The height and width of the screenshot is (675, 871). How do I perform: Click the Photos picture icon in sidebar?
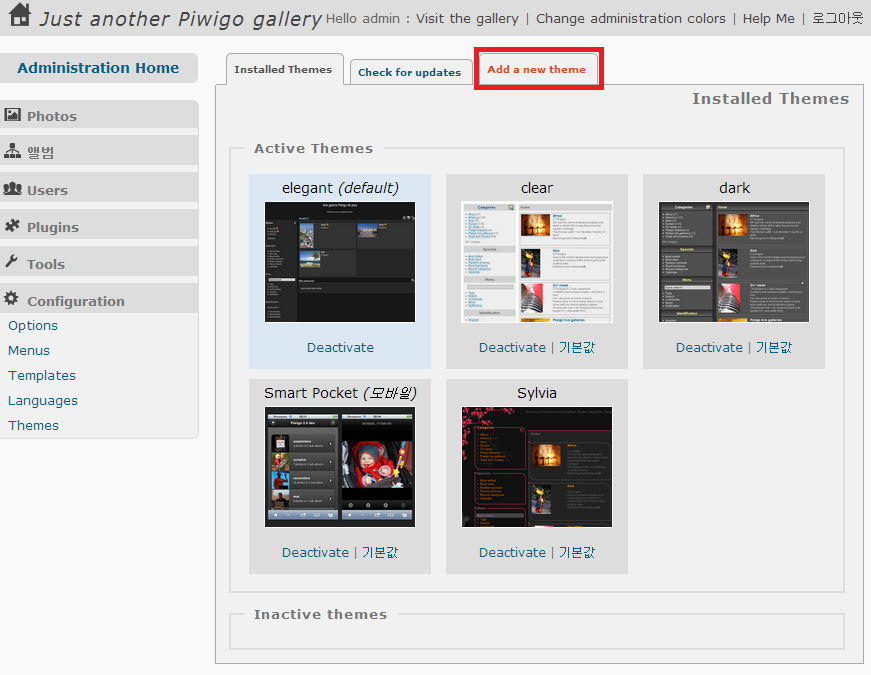(x=12, y=115)
